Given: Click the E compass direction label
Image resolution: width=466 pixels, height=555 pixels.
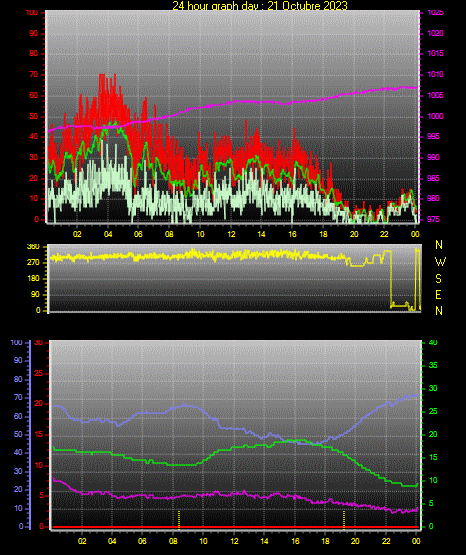Looking at the screenshot, I should pos(438,295).
